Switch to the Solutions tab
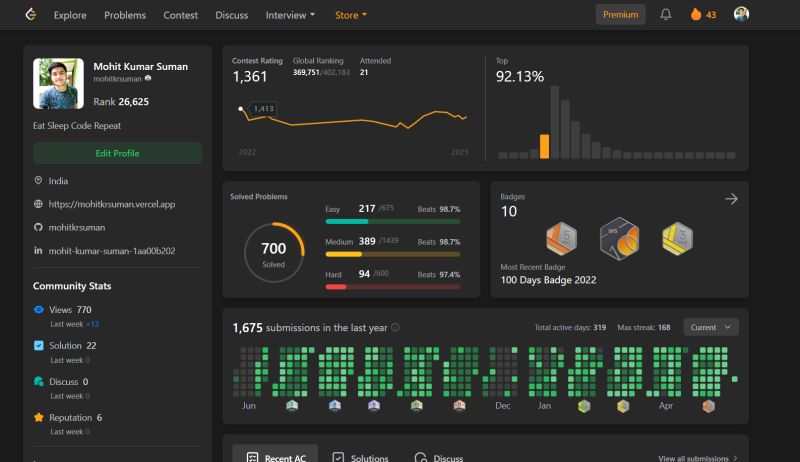This screenshot has width=800, height=462. 360,457
